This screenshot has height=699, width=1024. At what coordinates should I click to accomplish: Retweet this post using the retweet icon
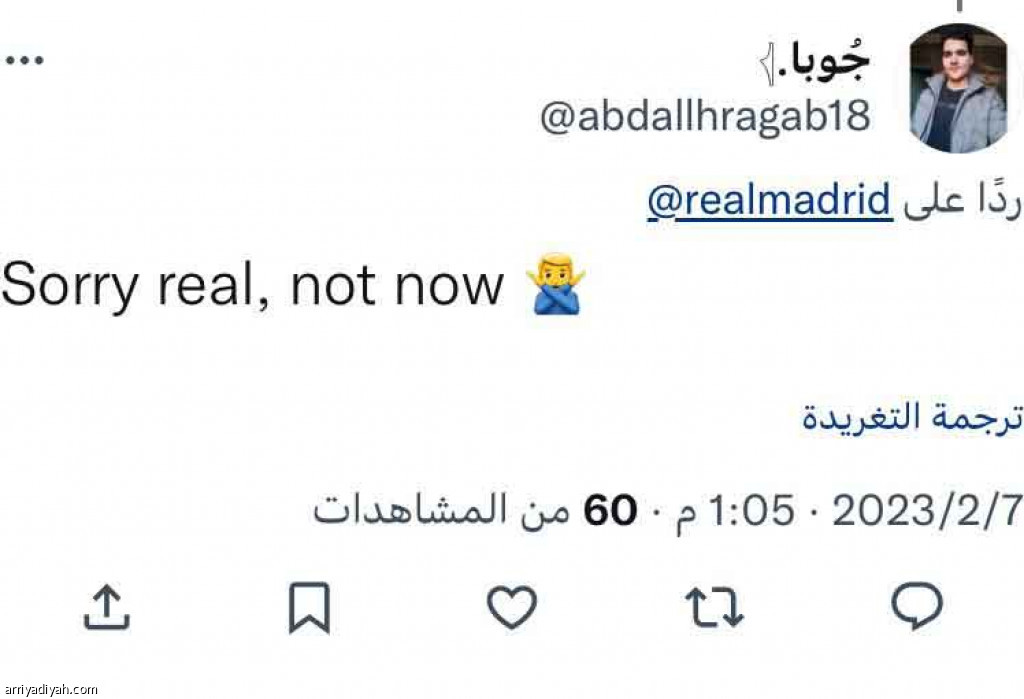click(714, 607)
